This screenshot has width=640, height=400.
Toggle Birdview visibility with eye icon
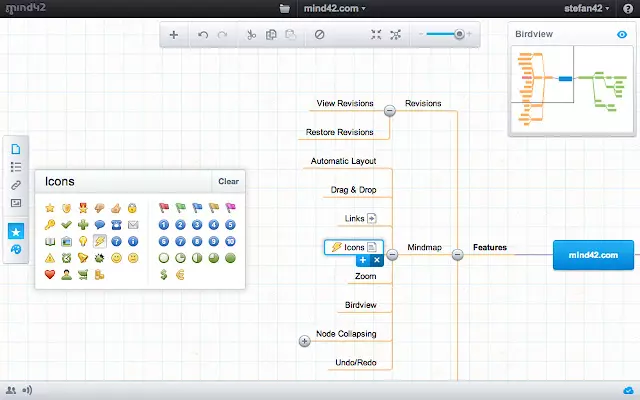pos(621,34)
